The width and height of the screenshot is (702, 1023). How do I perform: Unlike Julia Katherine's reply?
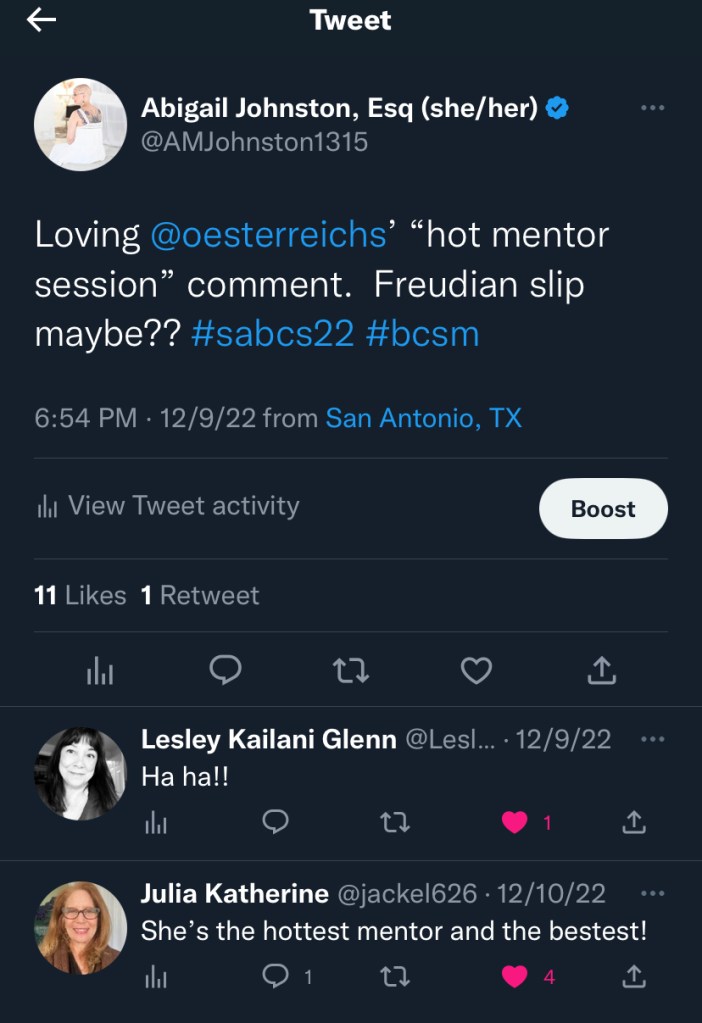pyautogui.click(x=516, y=977)
